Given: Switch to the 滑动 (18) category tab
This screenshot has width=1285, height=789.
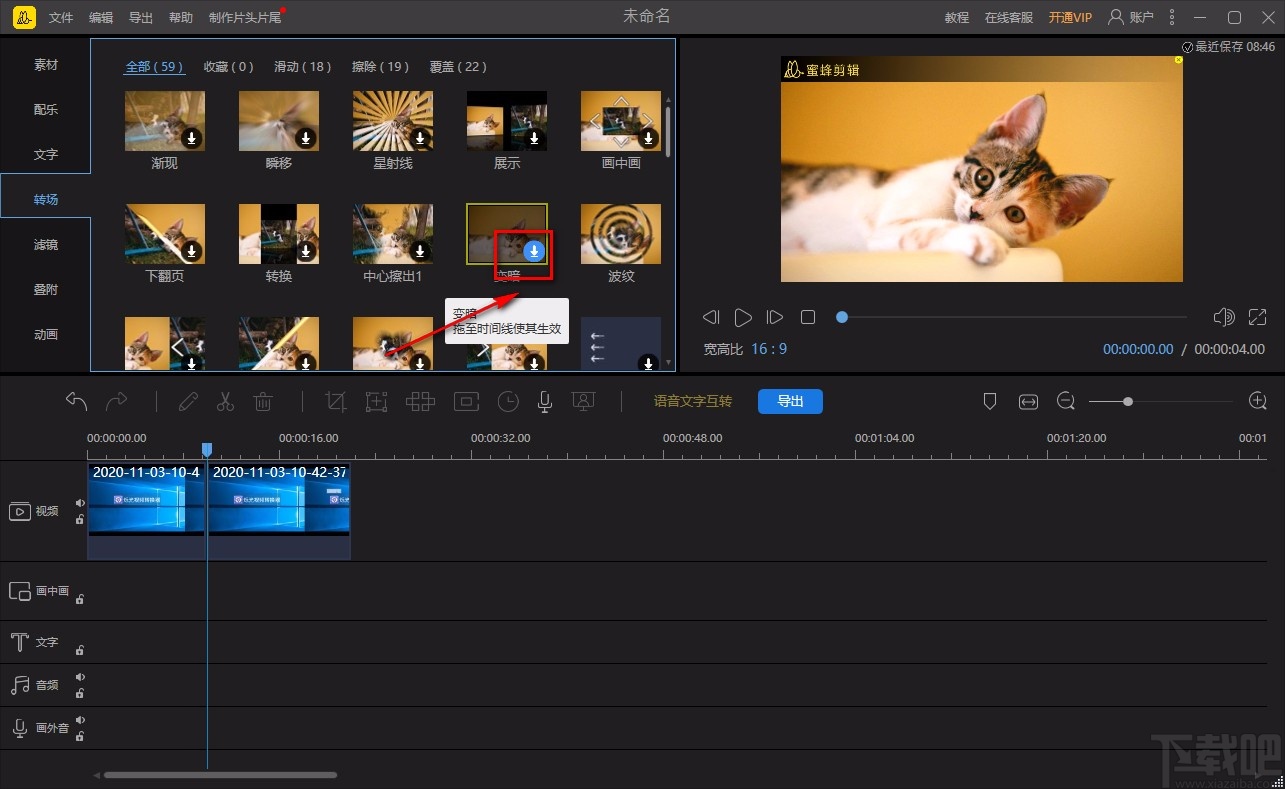Looking at the screenshot, I should (x=302, y=67).
